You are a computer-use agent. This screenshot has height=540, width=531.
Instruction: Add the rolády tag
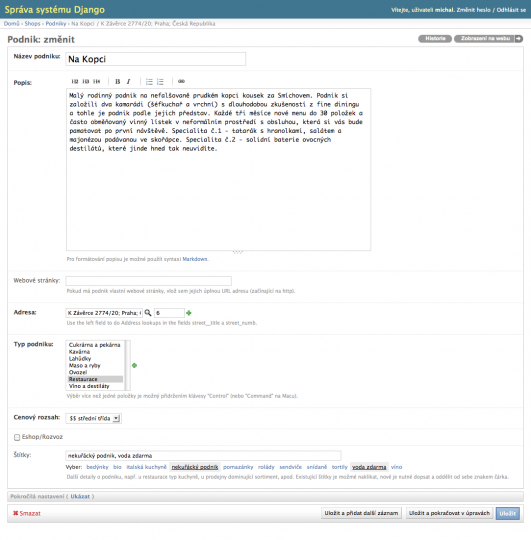pos(266,467)
